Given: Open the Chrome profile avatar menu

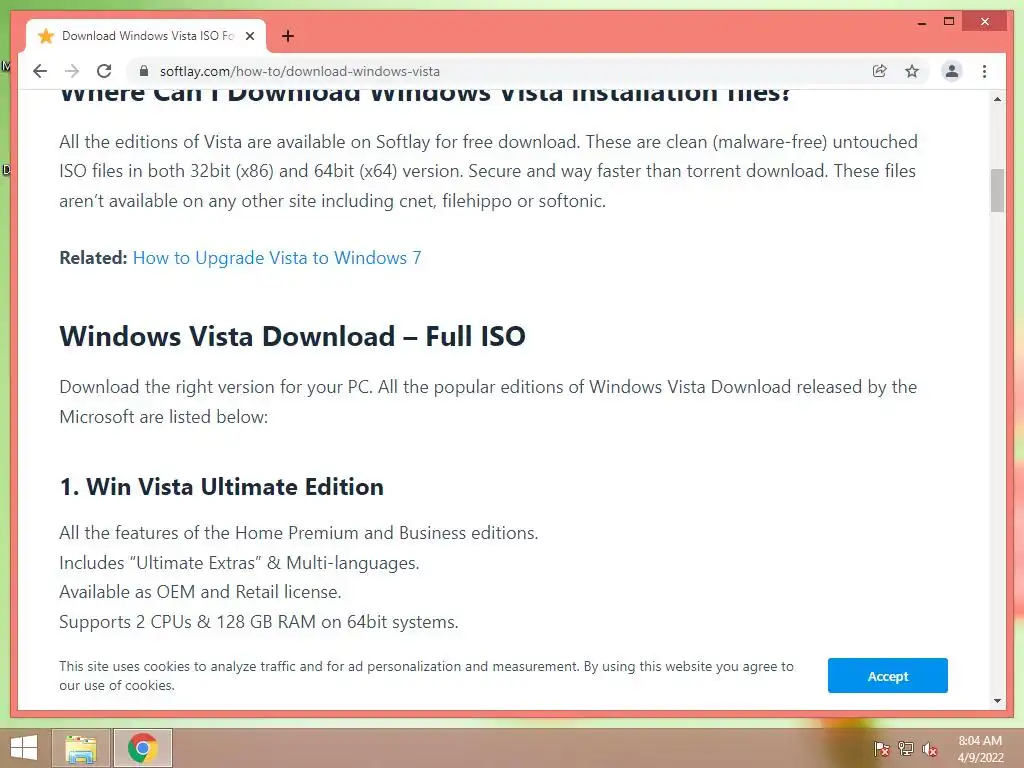Looking at the screenshot, I should pyautogui.click(x=952, y=71).
